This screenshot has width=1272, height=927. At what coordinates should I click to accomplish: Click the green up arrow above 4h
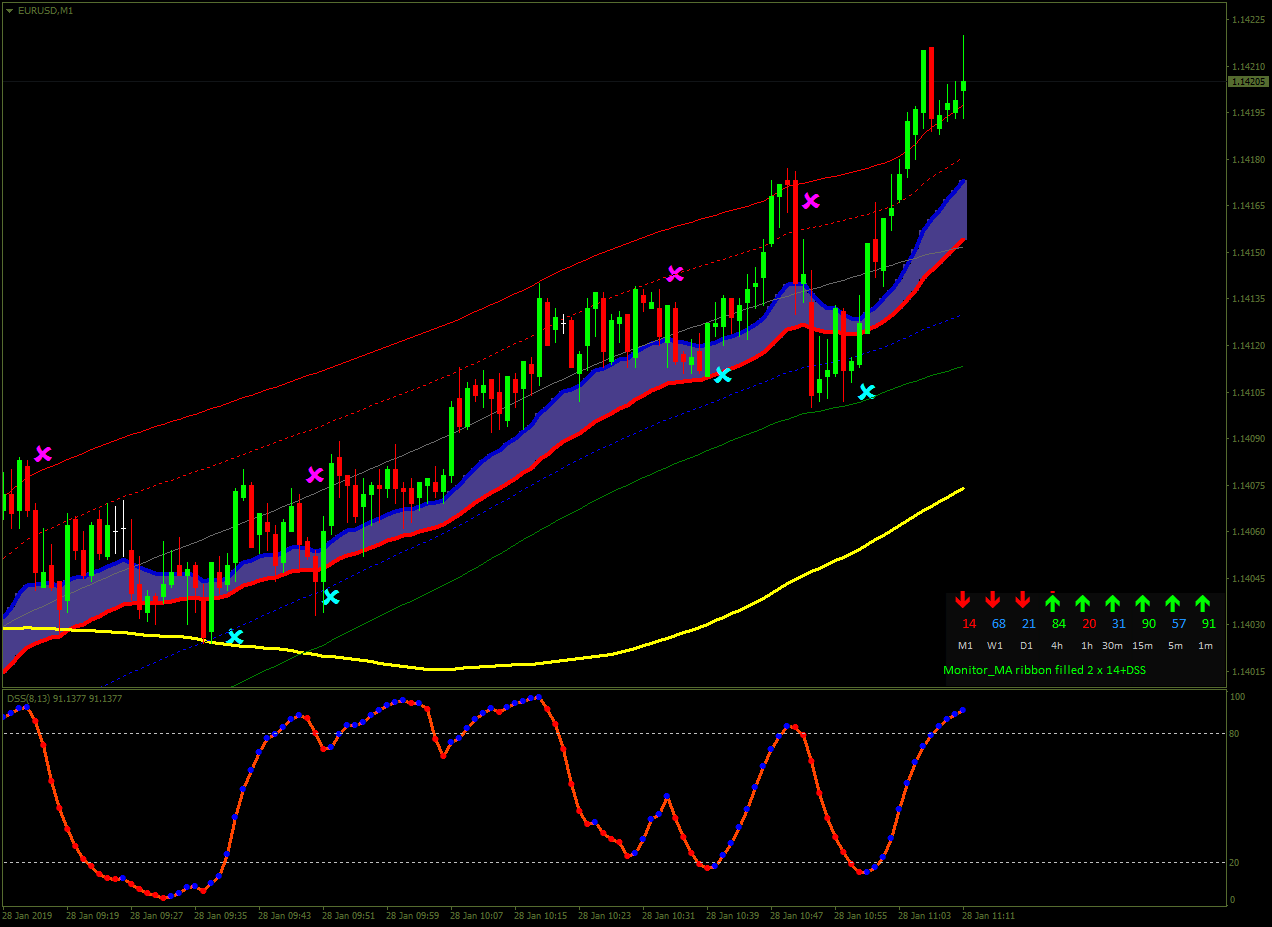point(1053,602)
